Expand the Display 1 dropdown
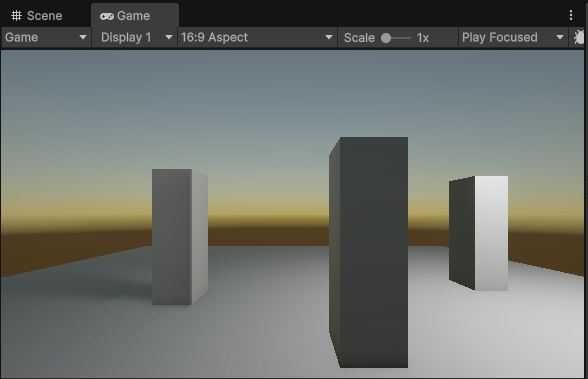This screenshot has height=379, width=588. click(x=135, y=37)
